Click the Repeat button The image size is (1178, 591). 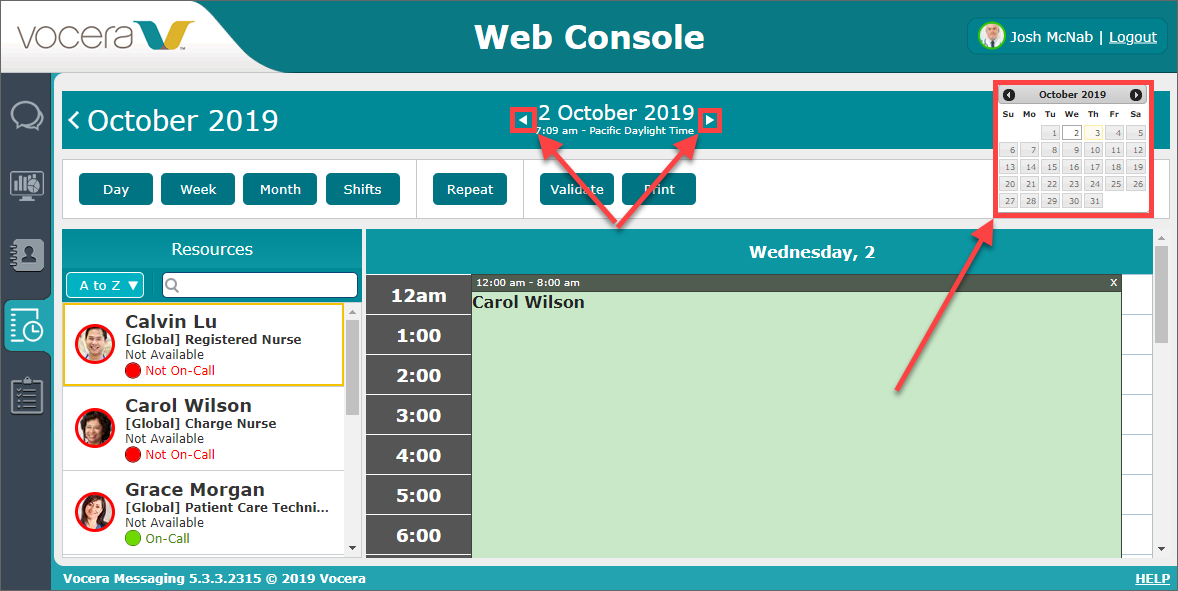click(x=470, y=189)
